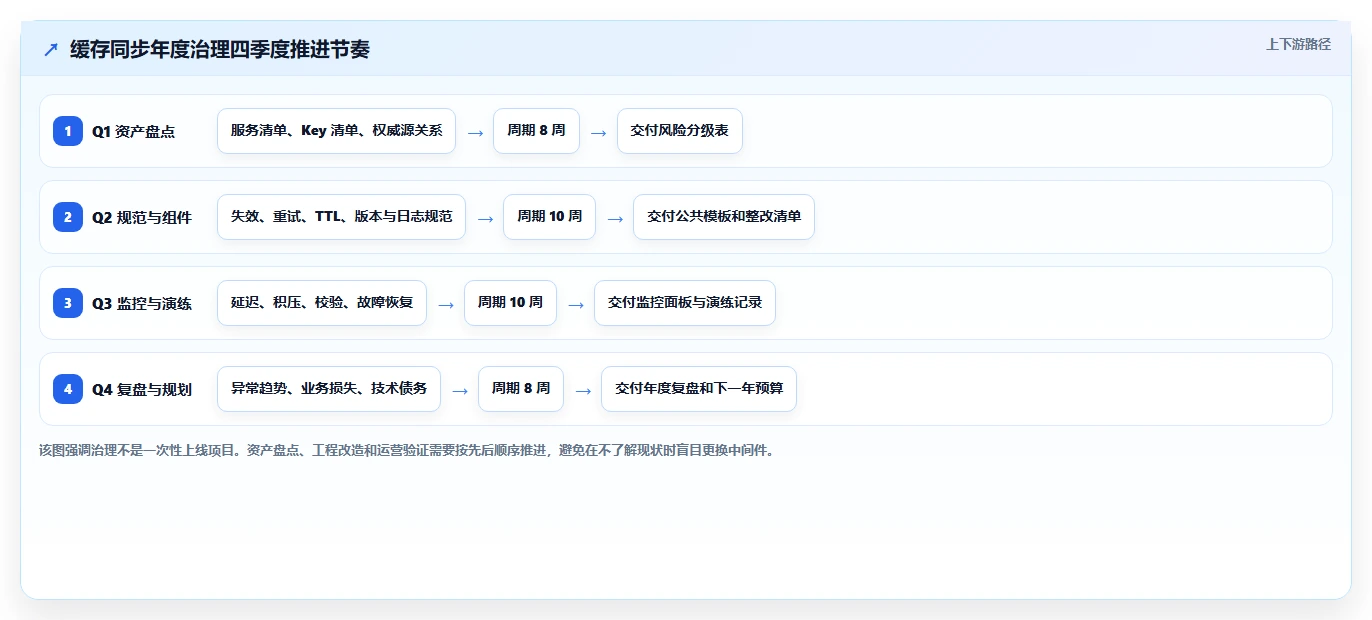The width and height of the screenshot is (1372, 620).
Task: Select the 失效、重试、TTL、版本与日志规范 box
Action: point(341,217)
